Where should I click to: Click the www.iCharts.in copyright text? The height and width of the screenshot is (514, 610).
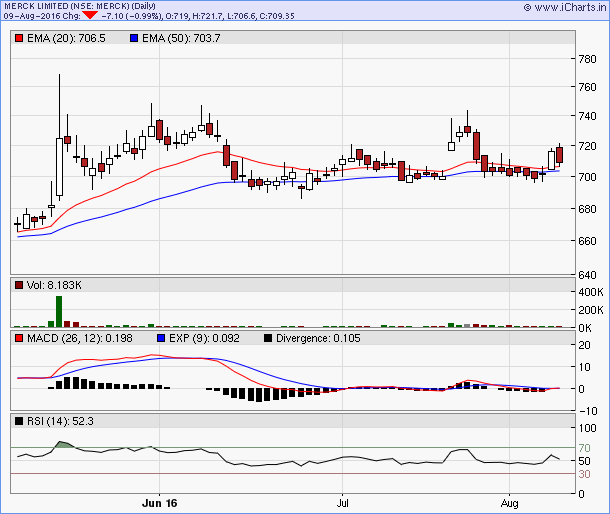coord(565,7)
